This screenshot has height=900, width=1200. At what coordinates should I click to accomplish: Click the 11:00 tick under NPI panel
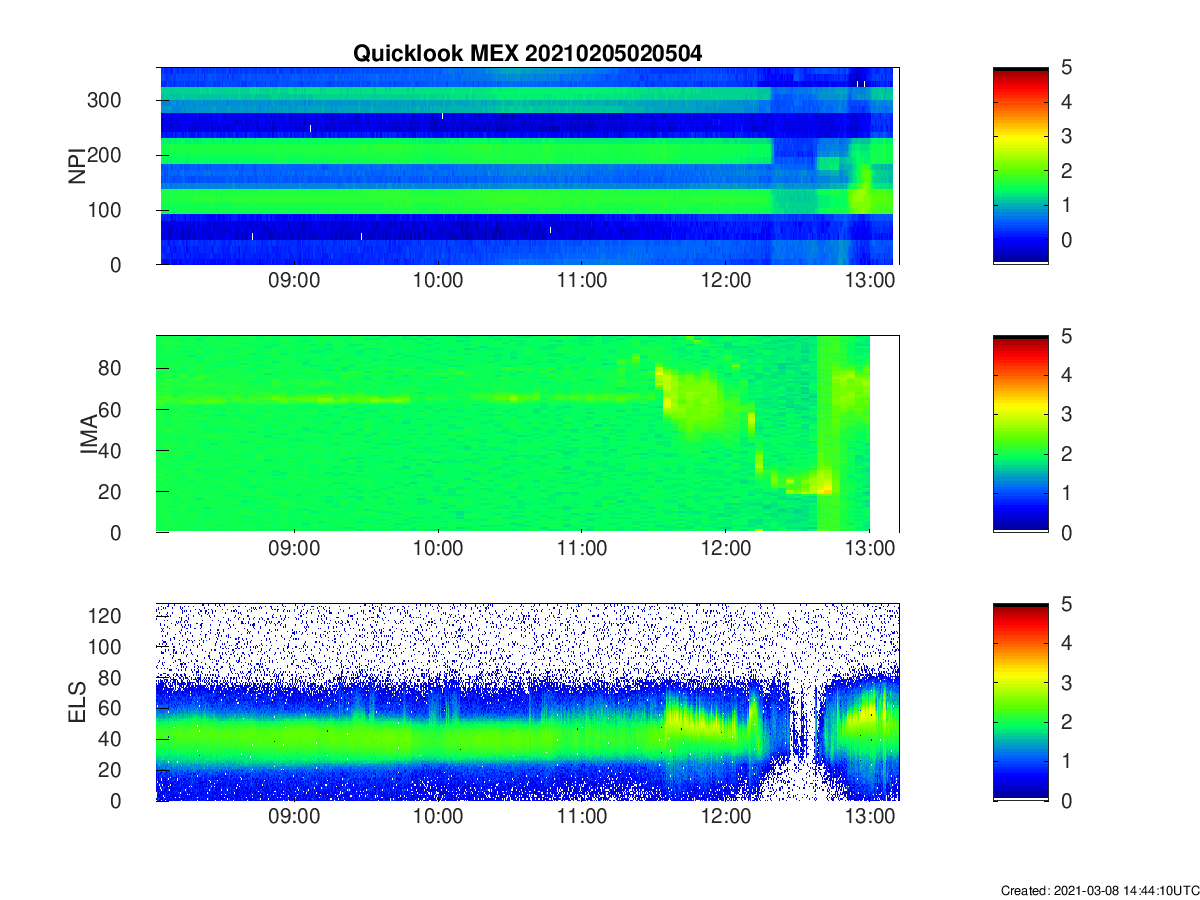(x=582, y=282)
